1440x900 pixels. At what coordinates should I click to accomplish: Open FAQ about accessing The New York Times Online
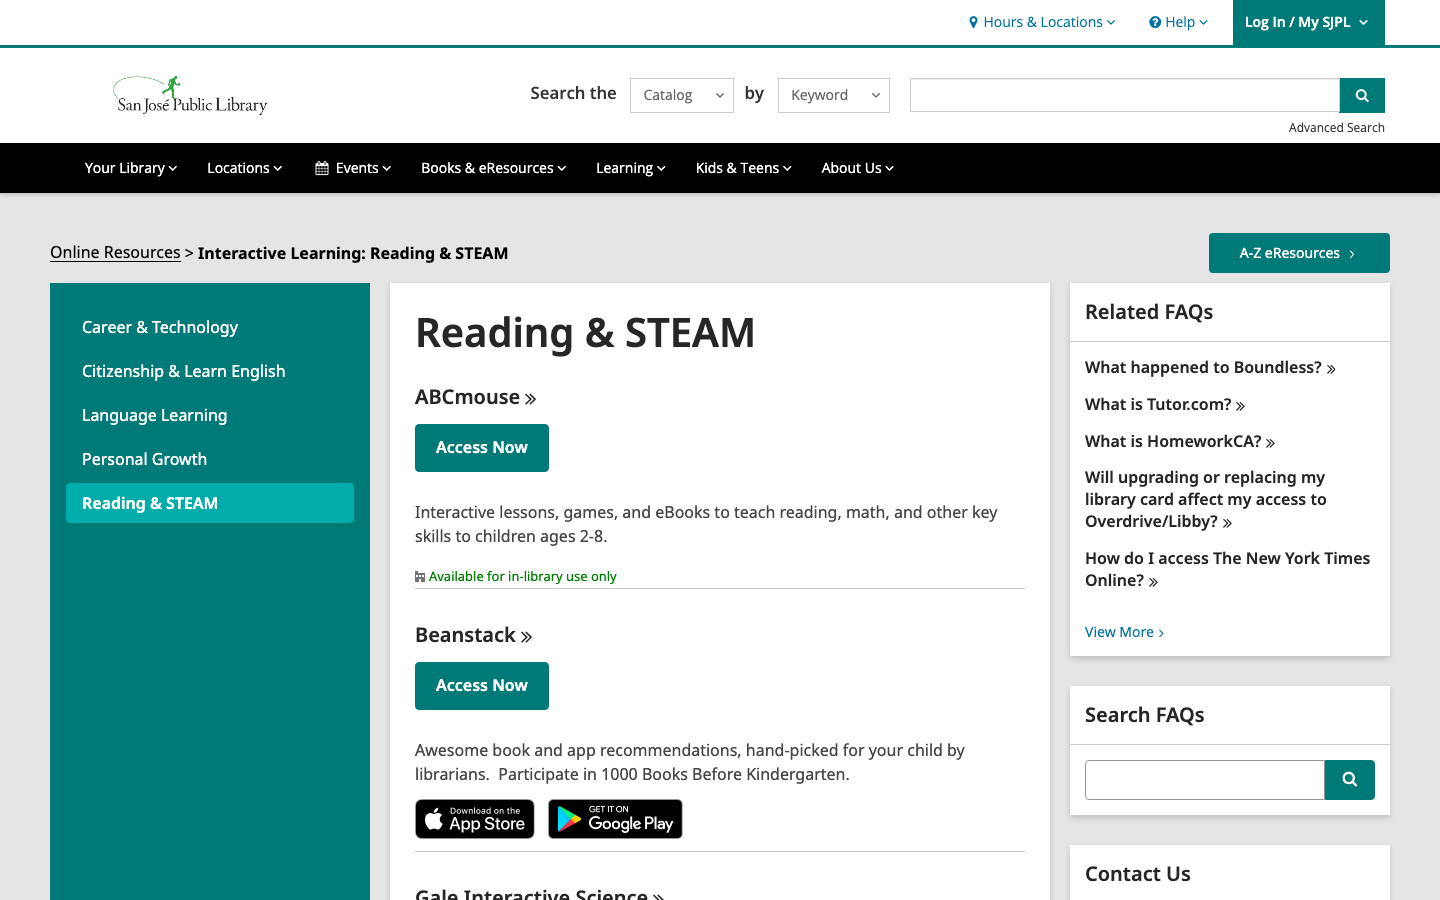tap(1227, 569)
